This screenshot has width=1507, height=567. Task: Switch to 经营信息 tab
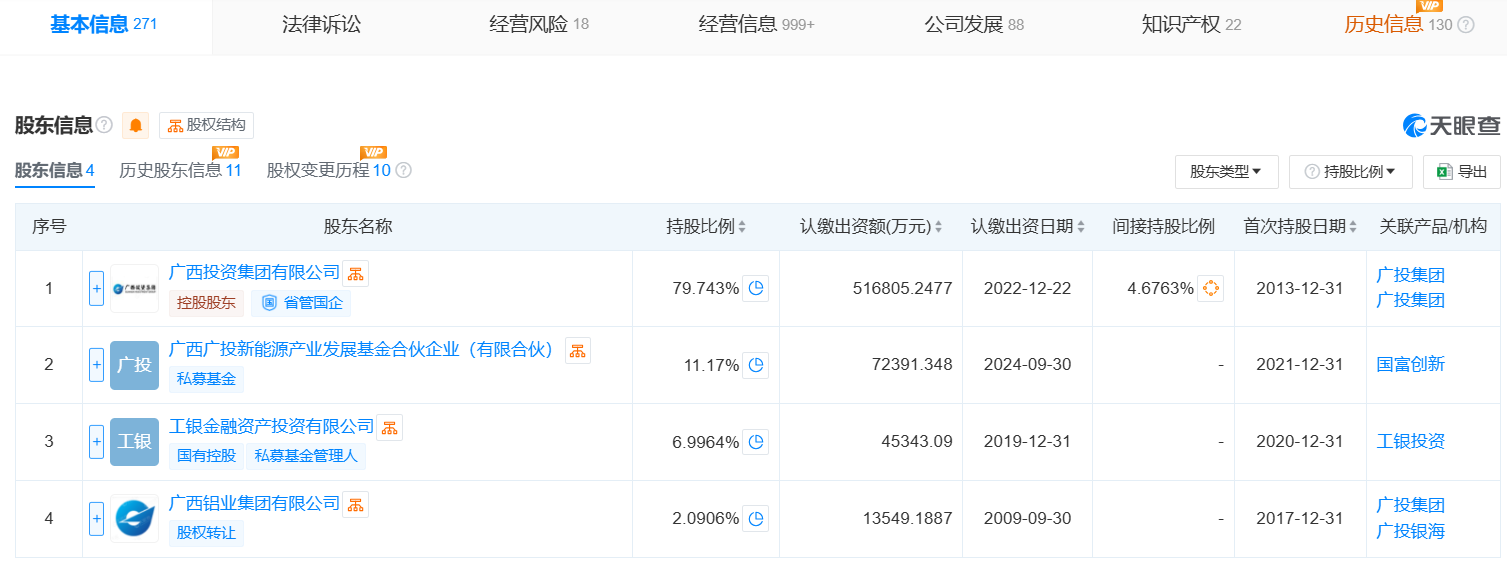point(756,24)
